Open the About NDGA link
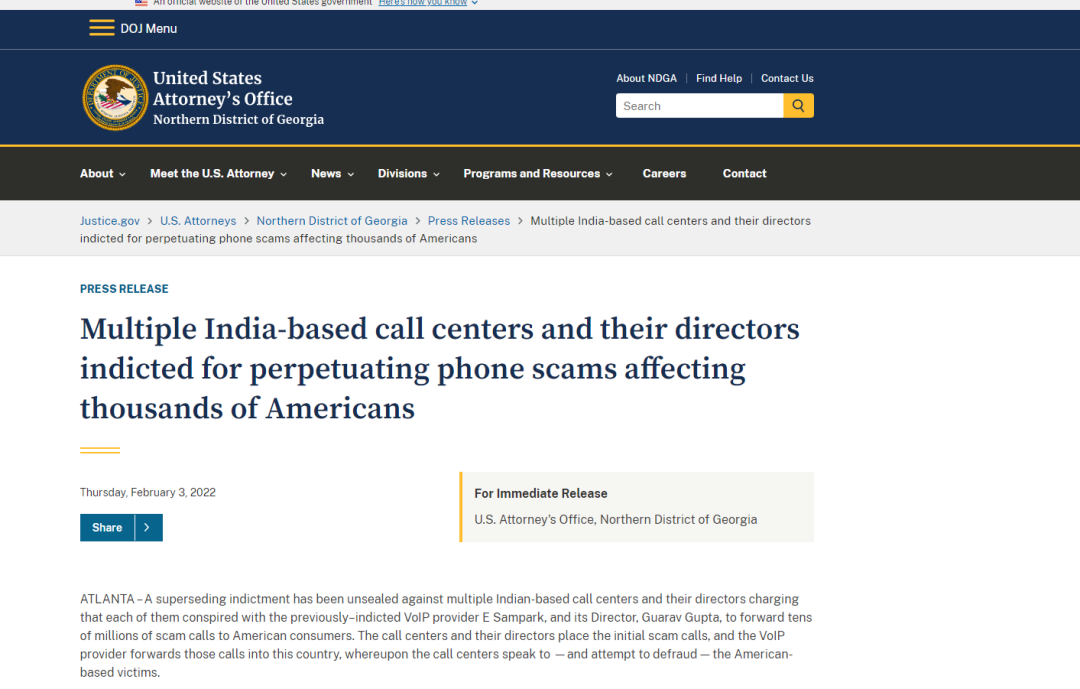The width and height of the screenshot is (1080, 689). [x=646, y=79]
